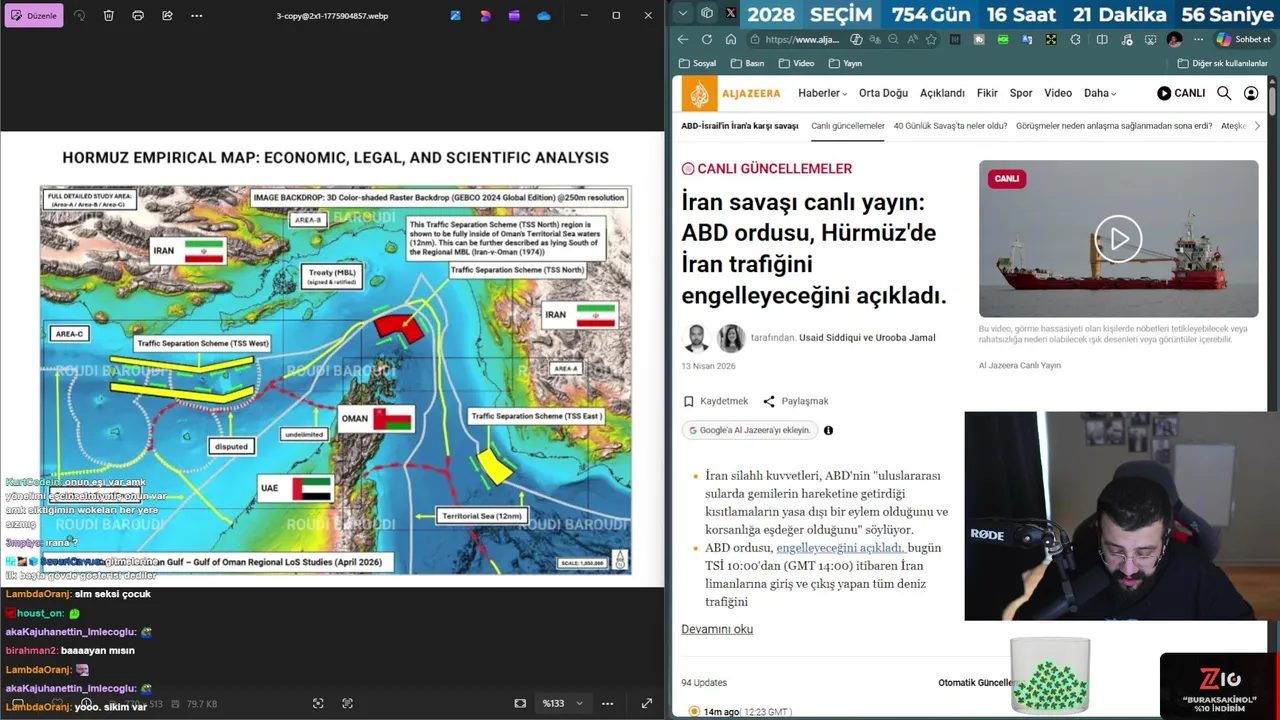This screenshot has width=1280, height=720.
Task: Delete the image with the trash icon
Action: click(x=109, y=16)
